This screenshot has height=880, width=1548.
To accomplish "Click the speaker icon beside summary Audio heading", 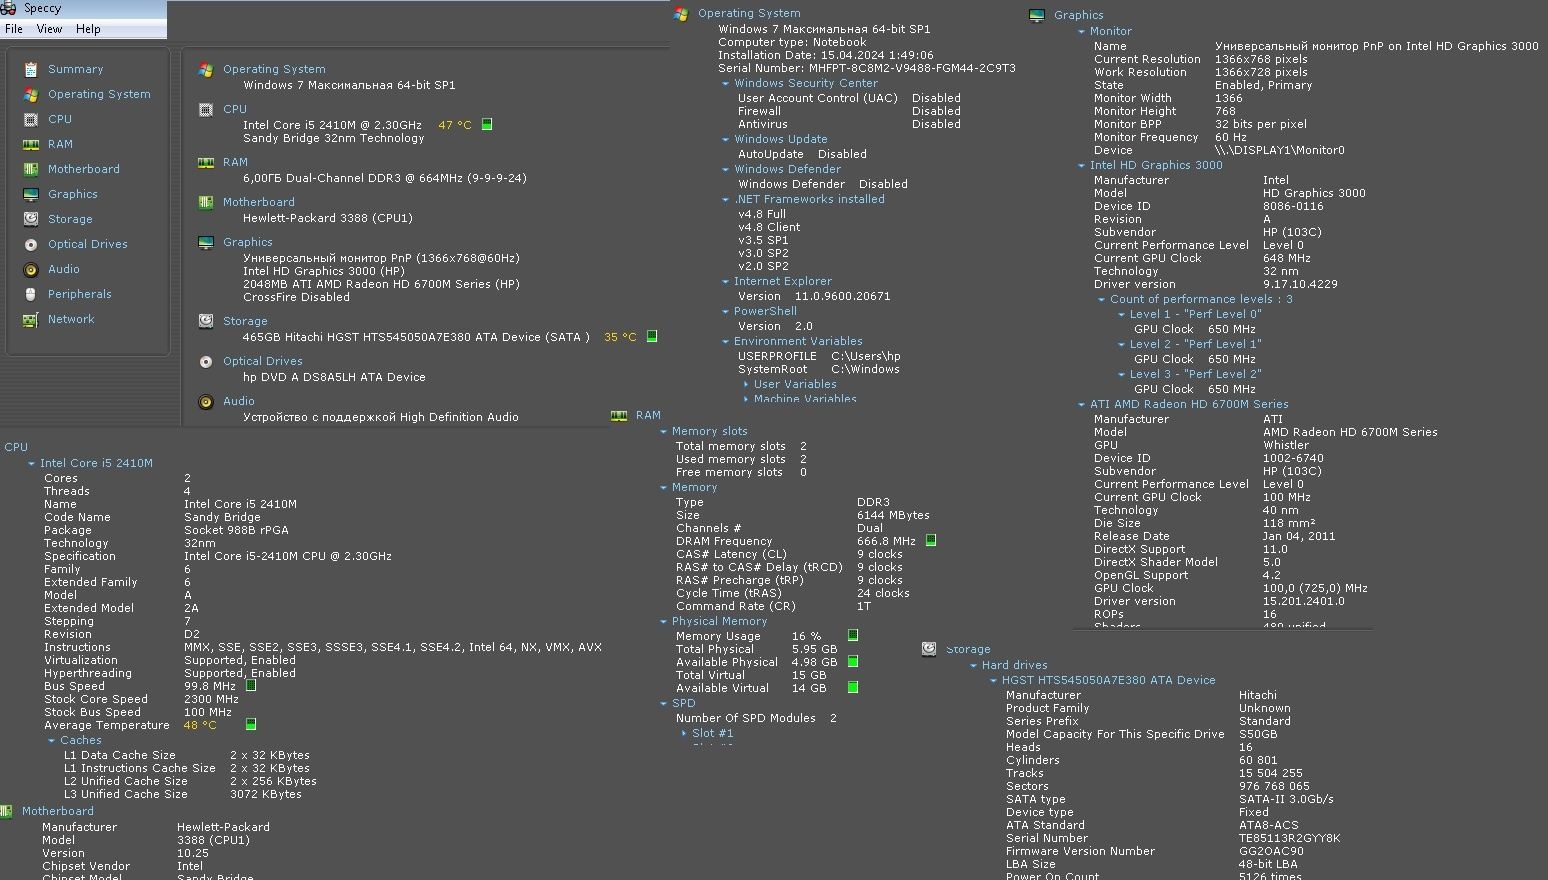I will pyautogui.click(x=206, y=401).
